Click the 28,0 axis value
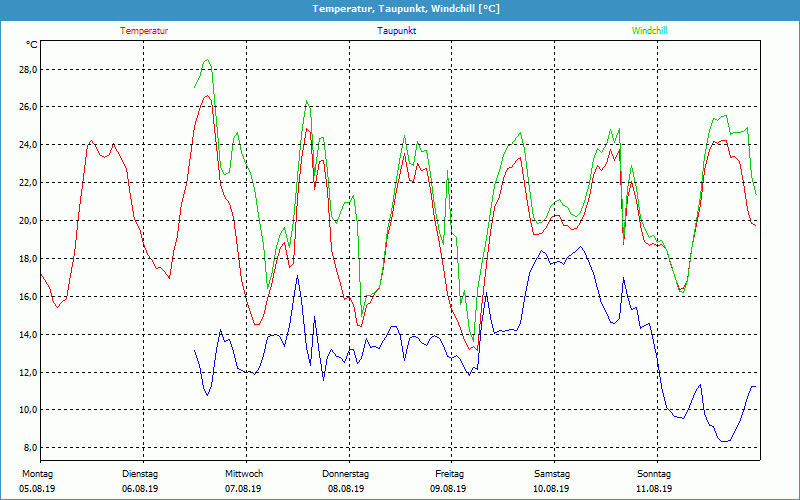This screenshot has width=800, height=500. coord(28,69)
